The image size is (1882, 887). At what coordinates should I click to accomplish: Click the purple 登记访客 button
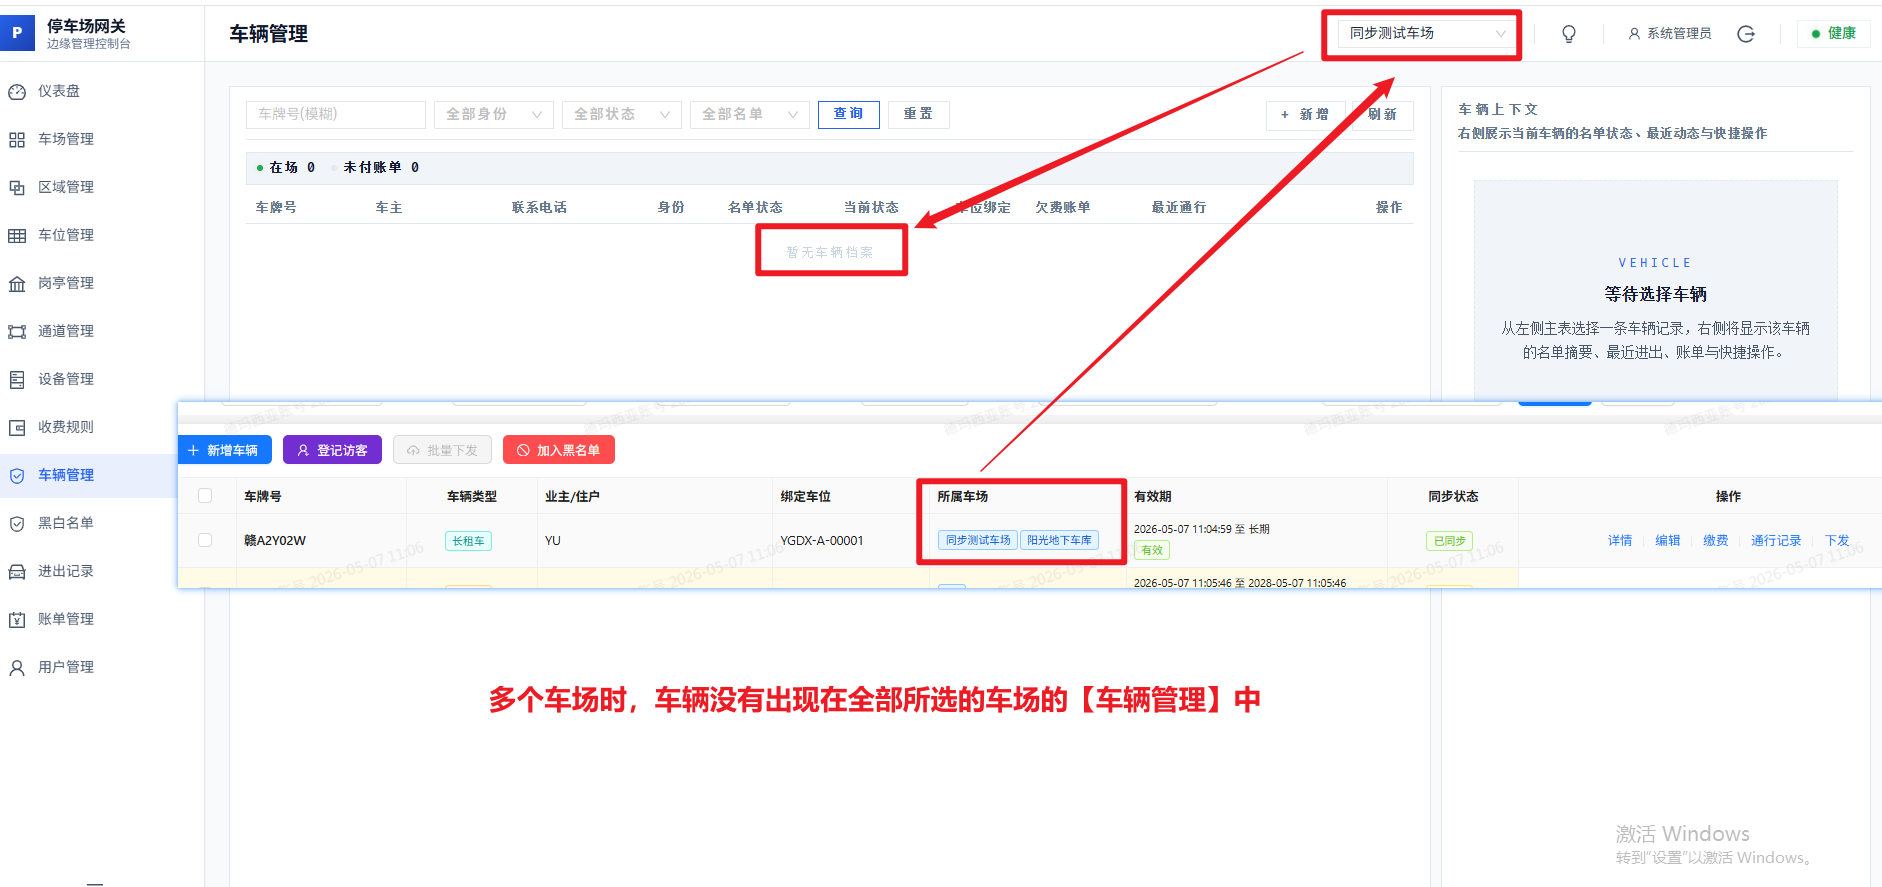(x=332, y=450)
